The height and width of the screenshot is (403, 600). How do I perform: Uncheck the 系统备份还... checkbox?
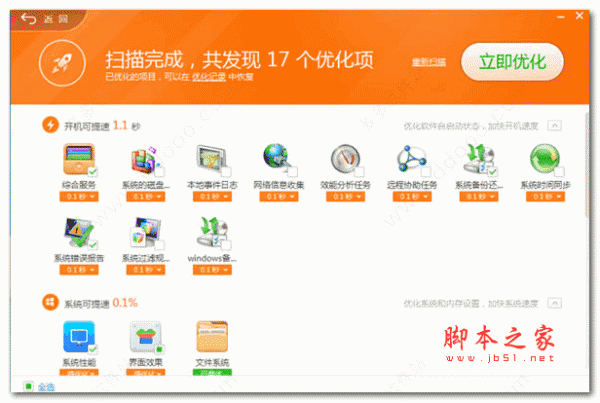(x=492, y=172)
